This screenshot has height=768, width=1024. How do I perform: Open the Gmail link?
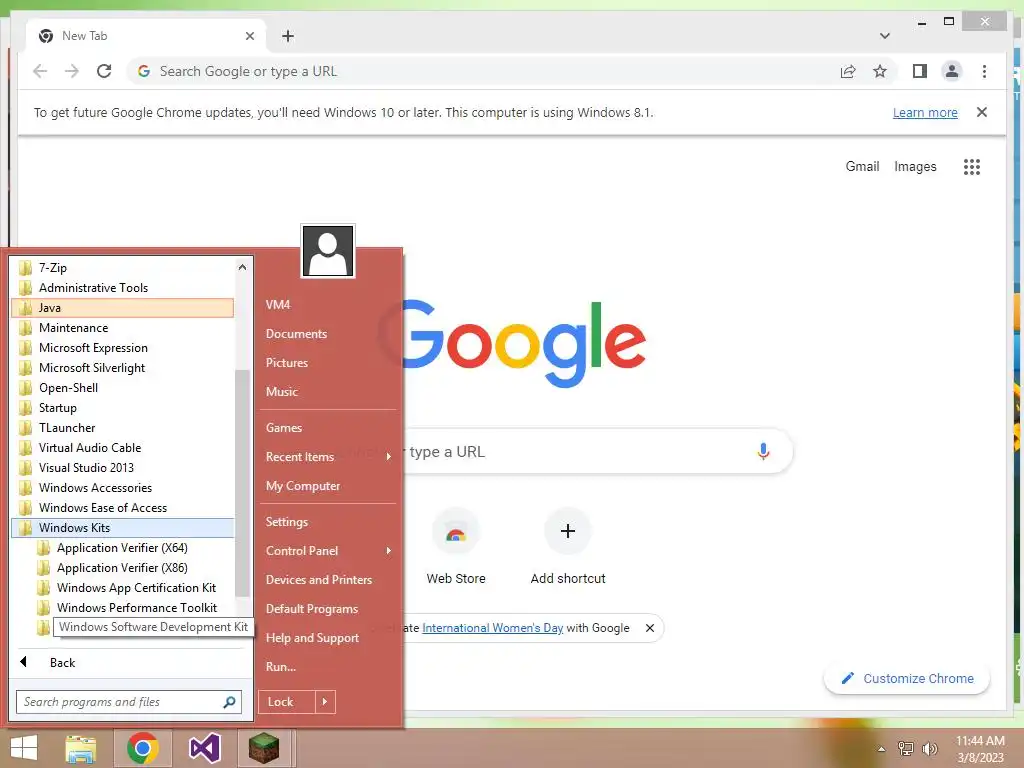862,167
